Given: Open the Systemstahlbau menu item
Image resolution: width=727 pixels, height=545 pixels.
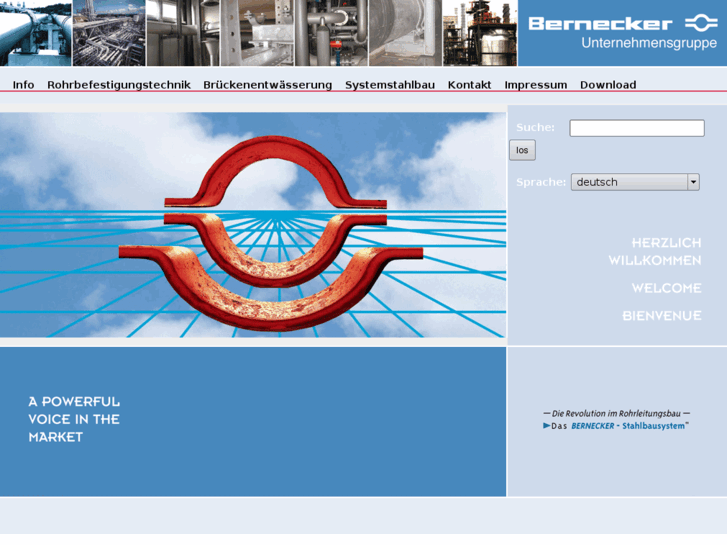Looking at the screenshot, I should 390,85.
